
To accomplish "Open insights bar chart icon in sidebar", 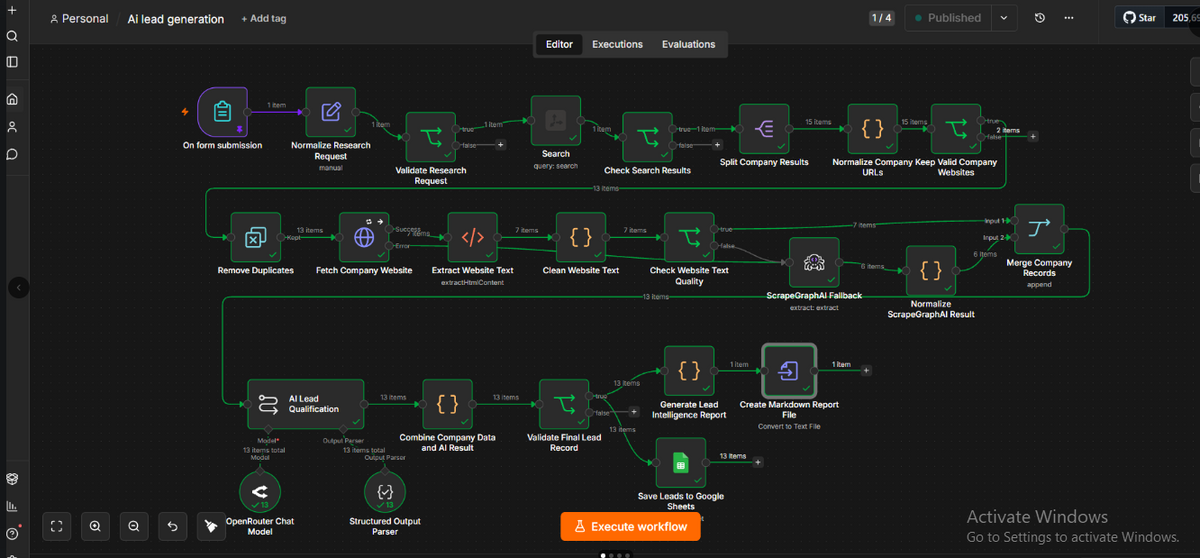I will point(12,506).
